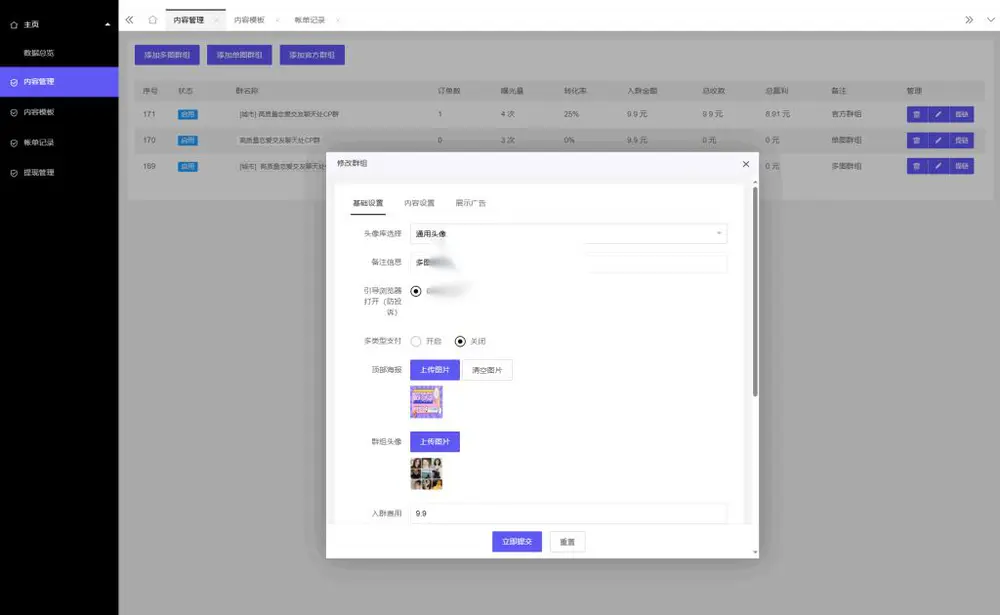
Task: Click 添加官方群组 button
Action: click(x=312, y=55)
